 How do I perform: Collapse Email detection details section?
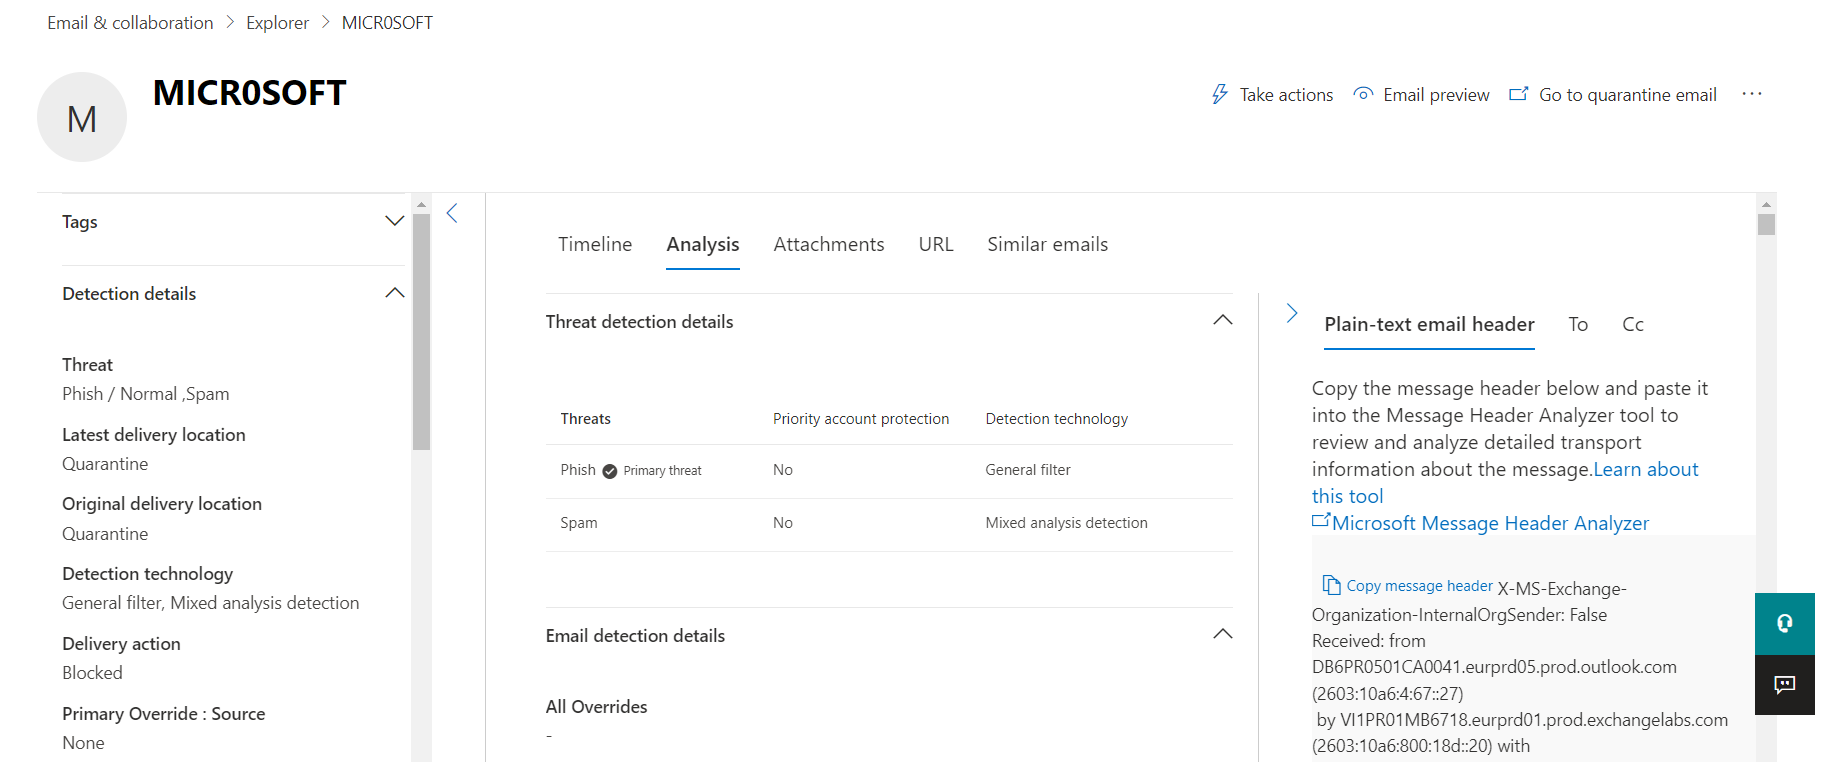(x=1222, y=634)
